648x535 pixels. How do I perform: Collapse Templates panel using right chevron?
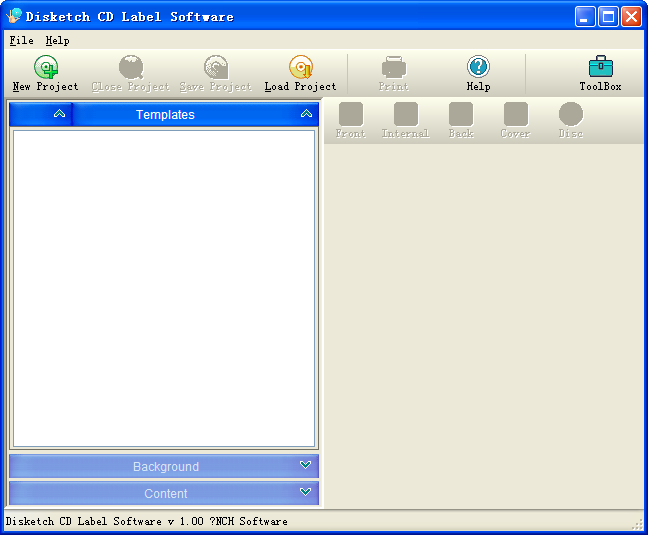pos(306,114)
